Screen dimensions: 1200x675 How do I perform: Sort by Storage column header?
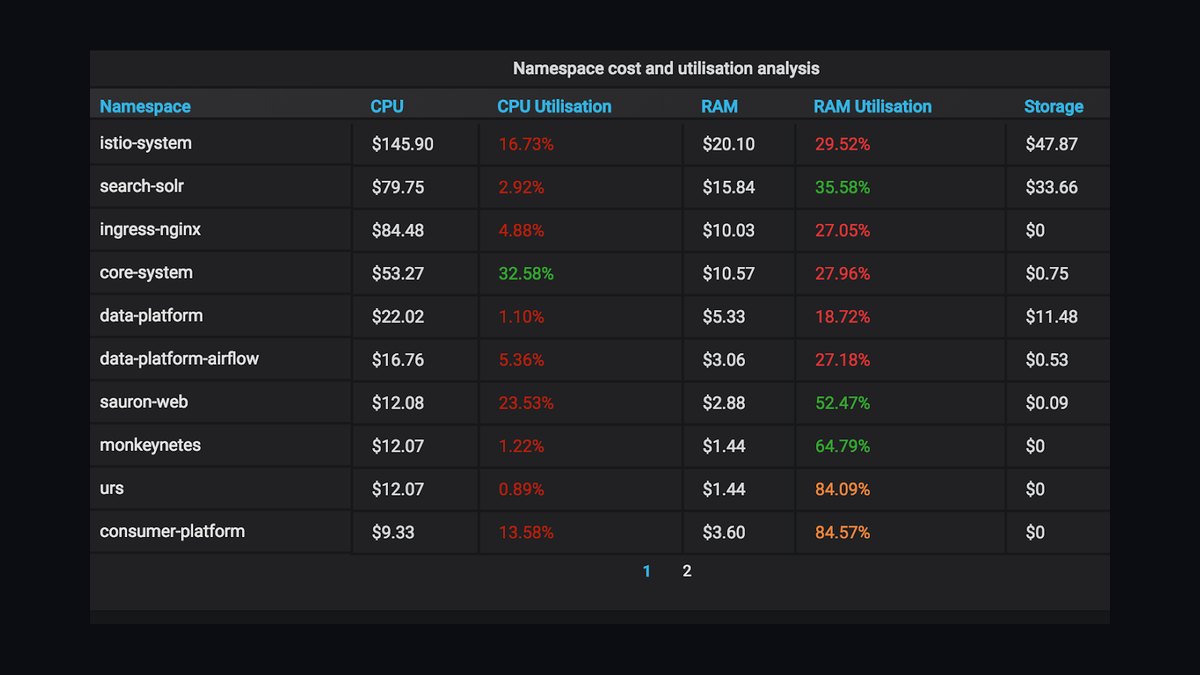1054,106
